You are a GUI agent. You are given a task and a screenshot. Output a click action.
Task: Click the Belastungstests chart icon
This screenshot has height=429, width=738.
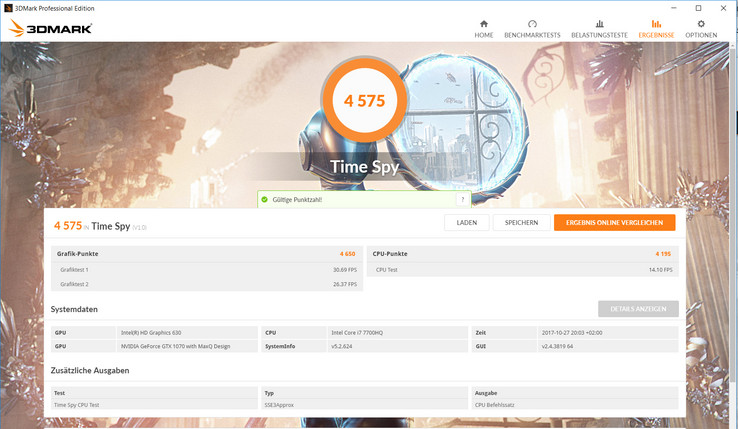click(x=599, y=24)
